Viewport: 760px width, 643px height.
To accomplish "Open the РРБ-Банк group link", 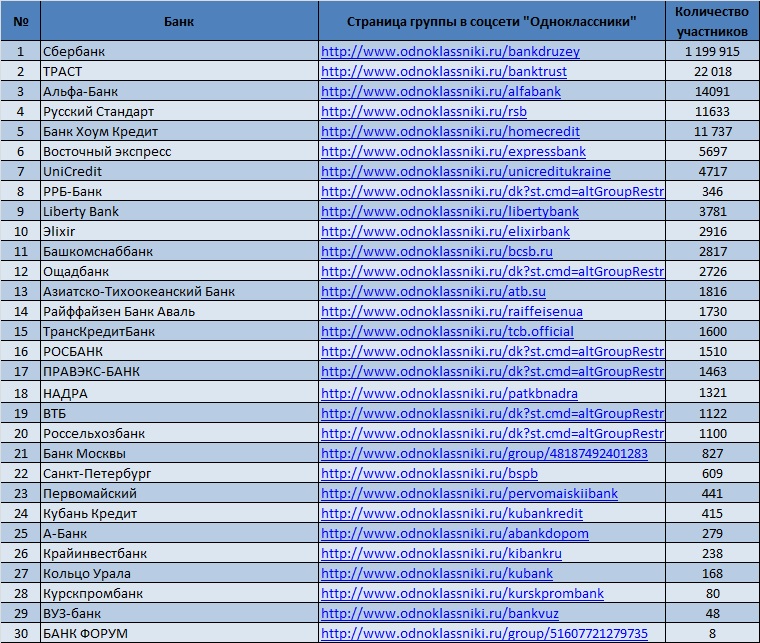I will pos(492,191).
